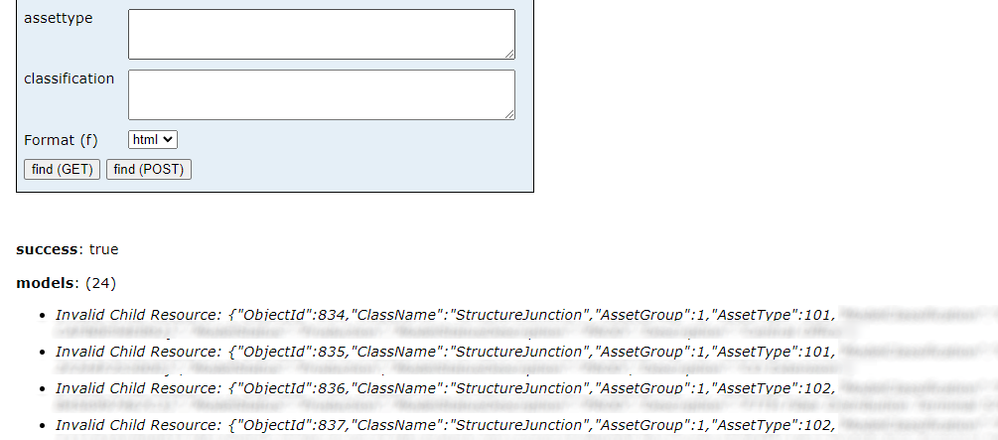
Task: Focus the classification text area
Action: coord(321,94)
